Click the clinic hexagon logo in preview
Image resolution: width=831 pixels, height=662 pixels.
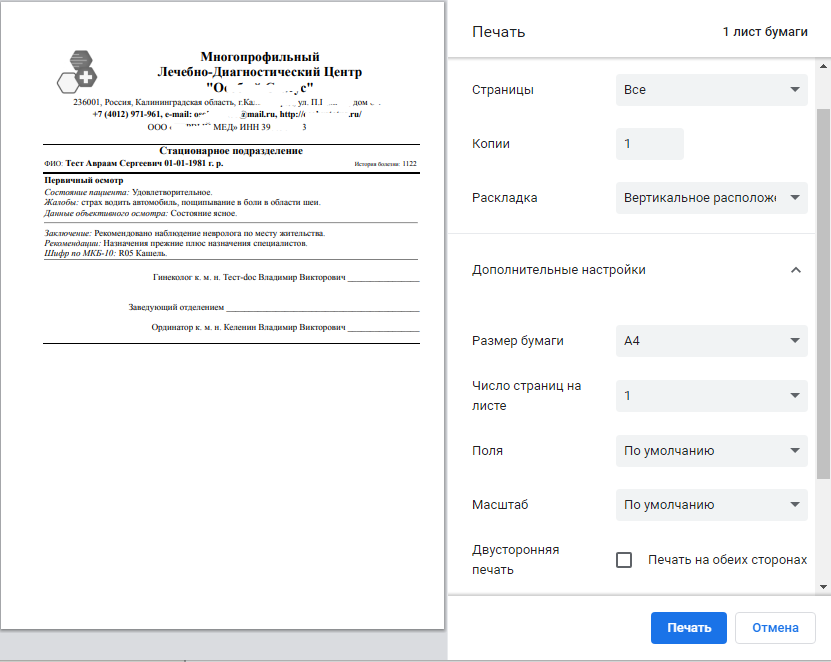[78, 70]
